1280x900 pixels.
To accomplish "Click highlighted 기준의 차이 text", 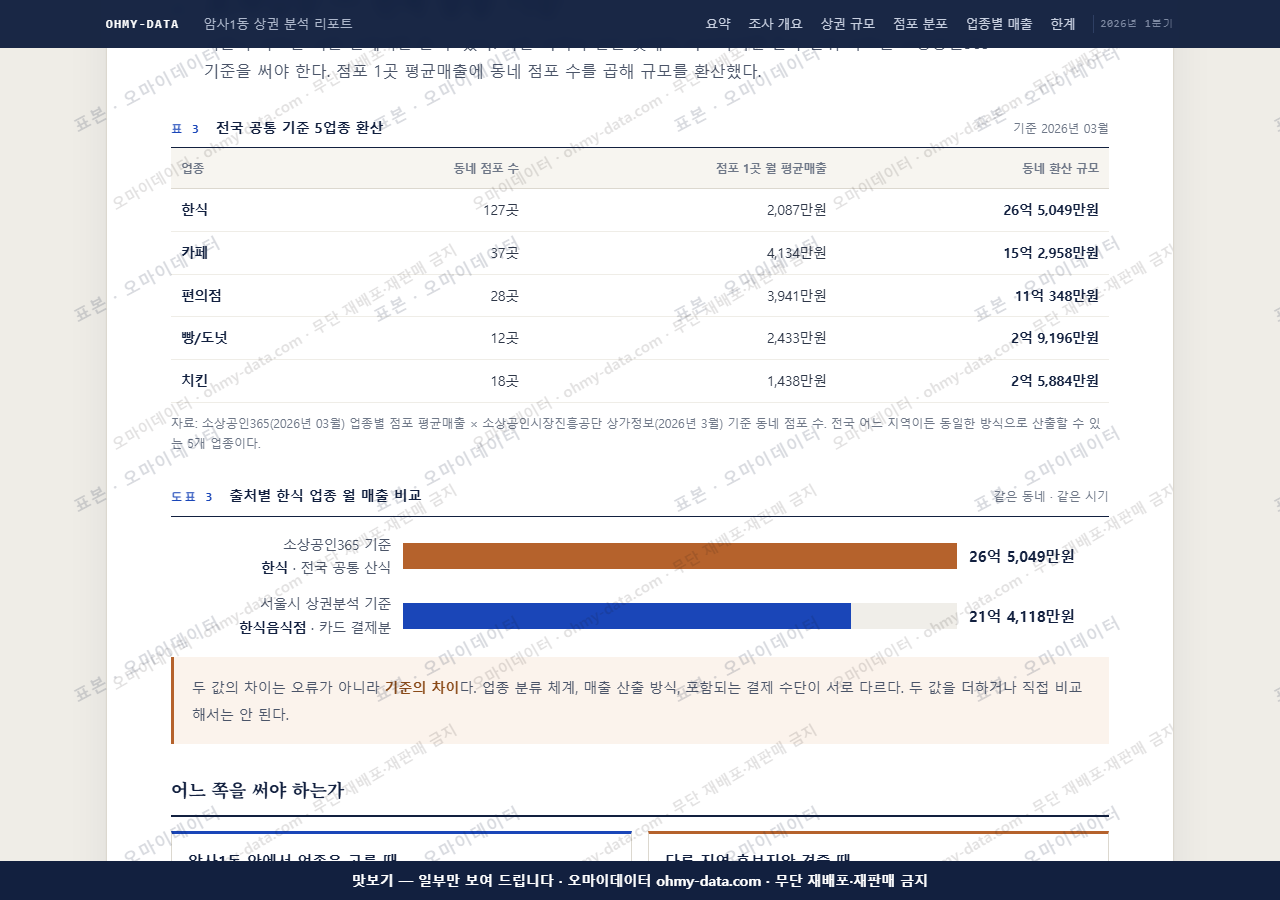I will click(421, 687).
